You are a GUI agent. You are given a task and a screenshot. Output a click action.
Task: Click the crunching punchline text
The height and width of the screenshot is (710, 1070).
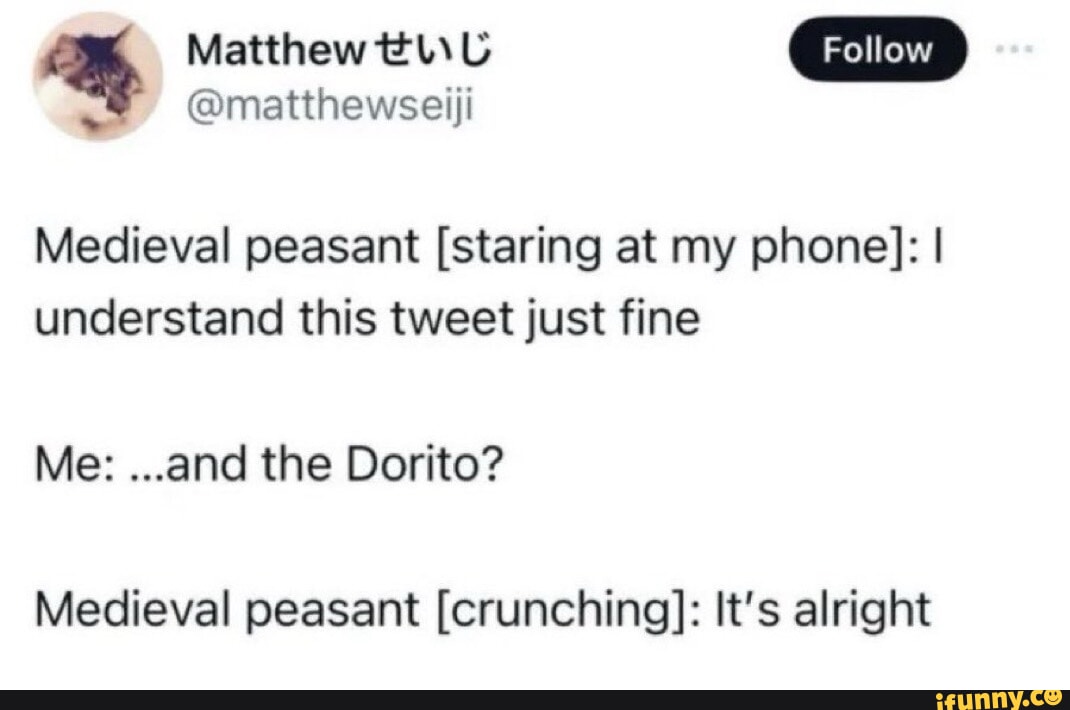(480, 609)
